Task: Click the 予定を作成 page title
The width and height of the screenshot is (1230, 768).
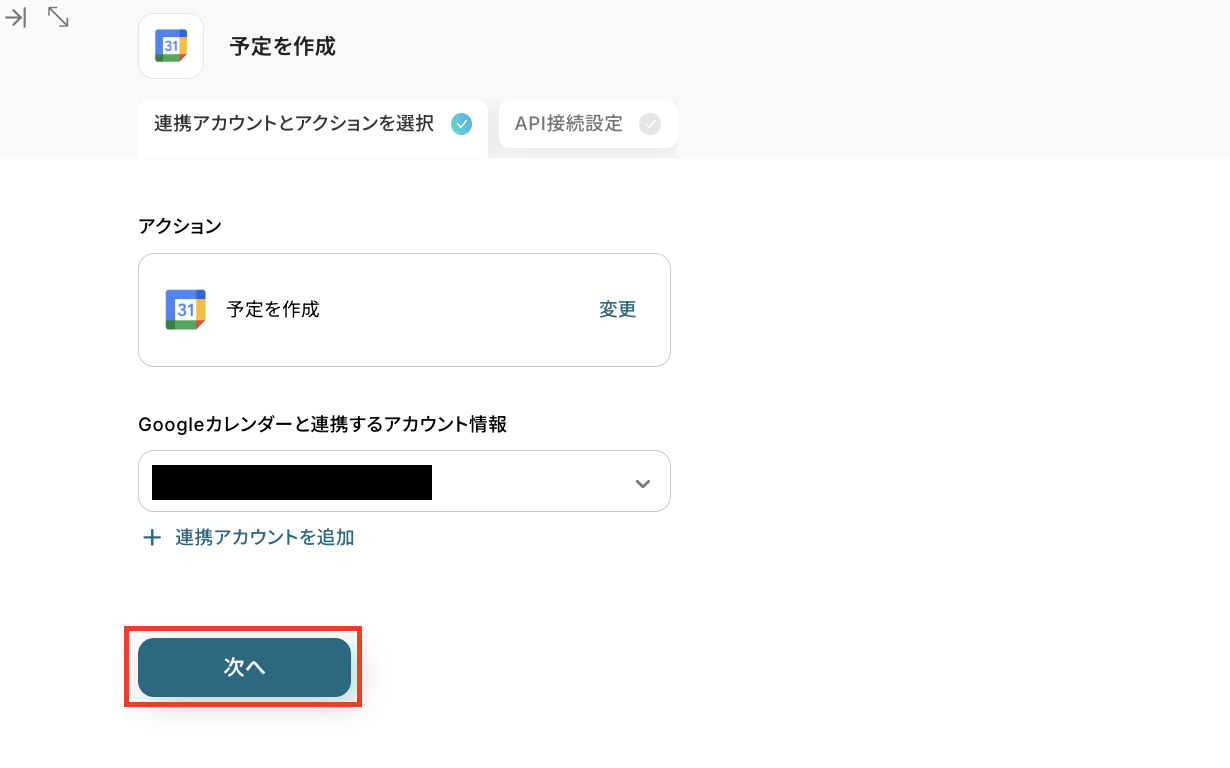Action: tap(283, 47)
